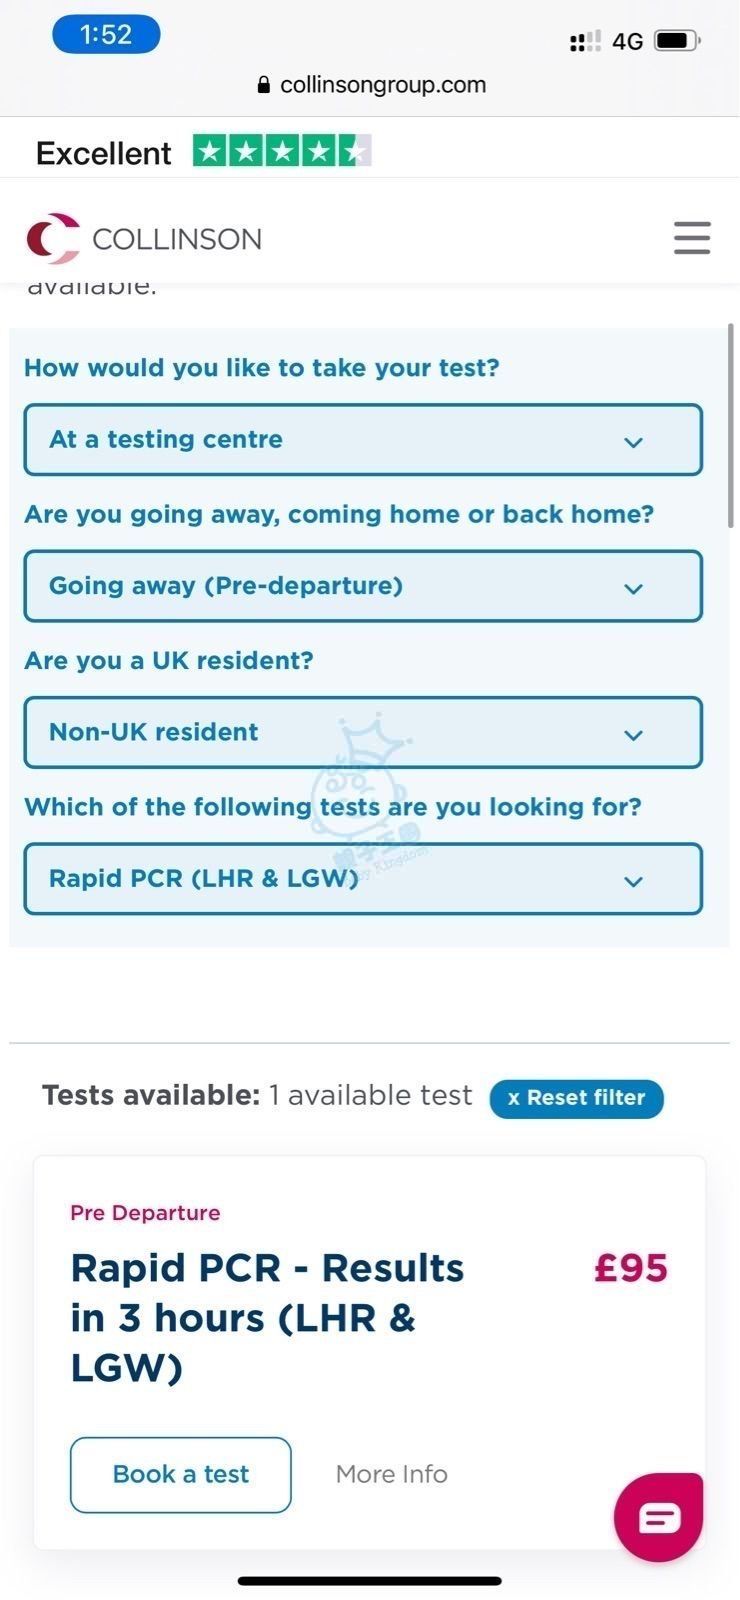Tap the collinsongroup.com address bar
Image resolution: width=740 pixels, height=1600 pixels.
coord(382,85)
